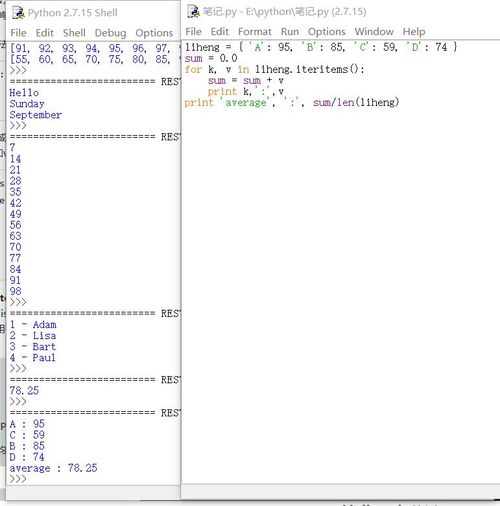Open the editor's File menu
500x506 pixels.
[x=193, y=32]
